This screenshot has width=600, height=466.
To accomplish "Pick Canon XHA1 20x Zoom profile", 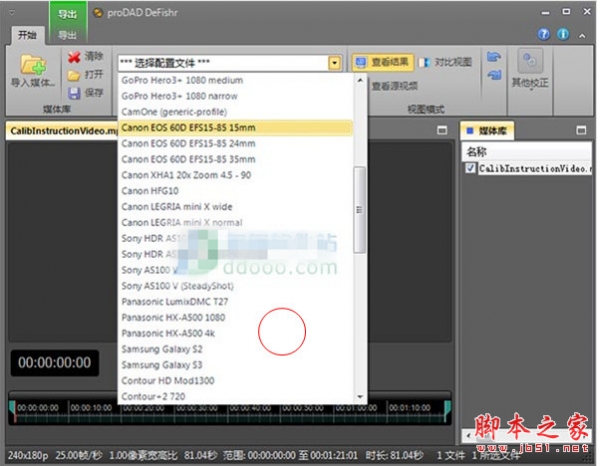I will point(235,175).
